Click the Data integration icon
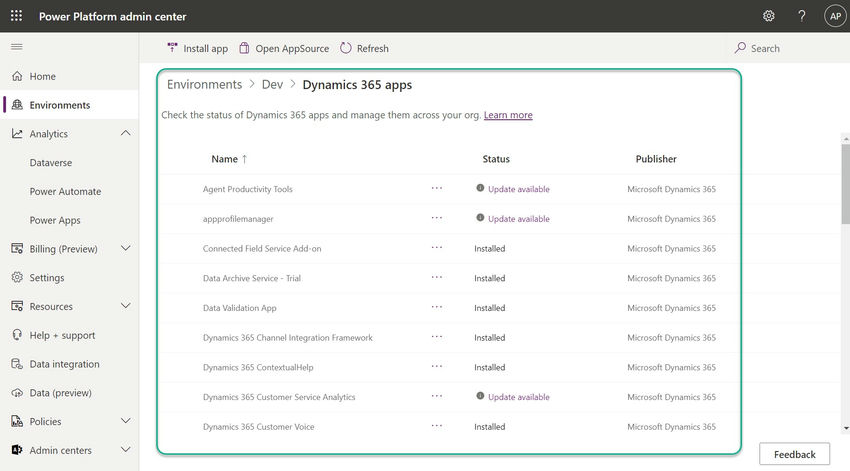This screenshot has width=850, height=471. point(17,364)
